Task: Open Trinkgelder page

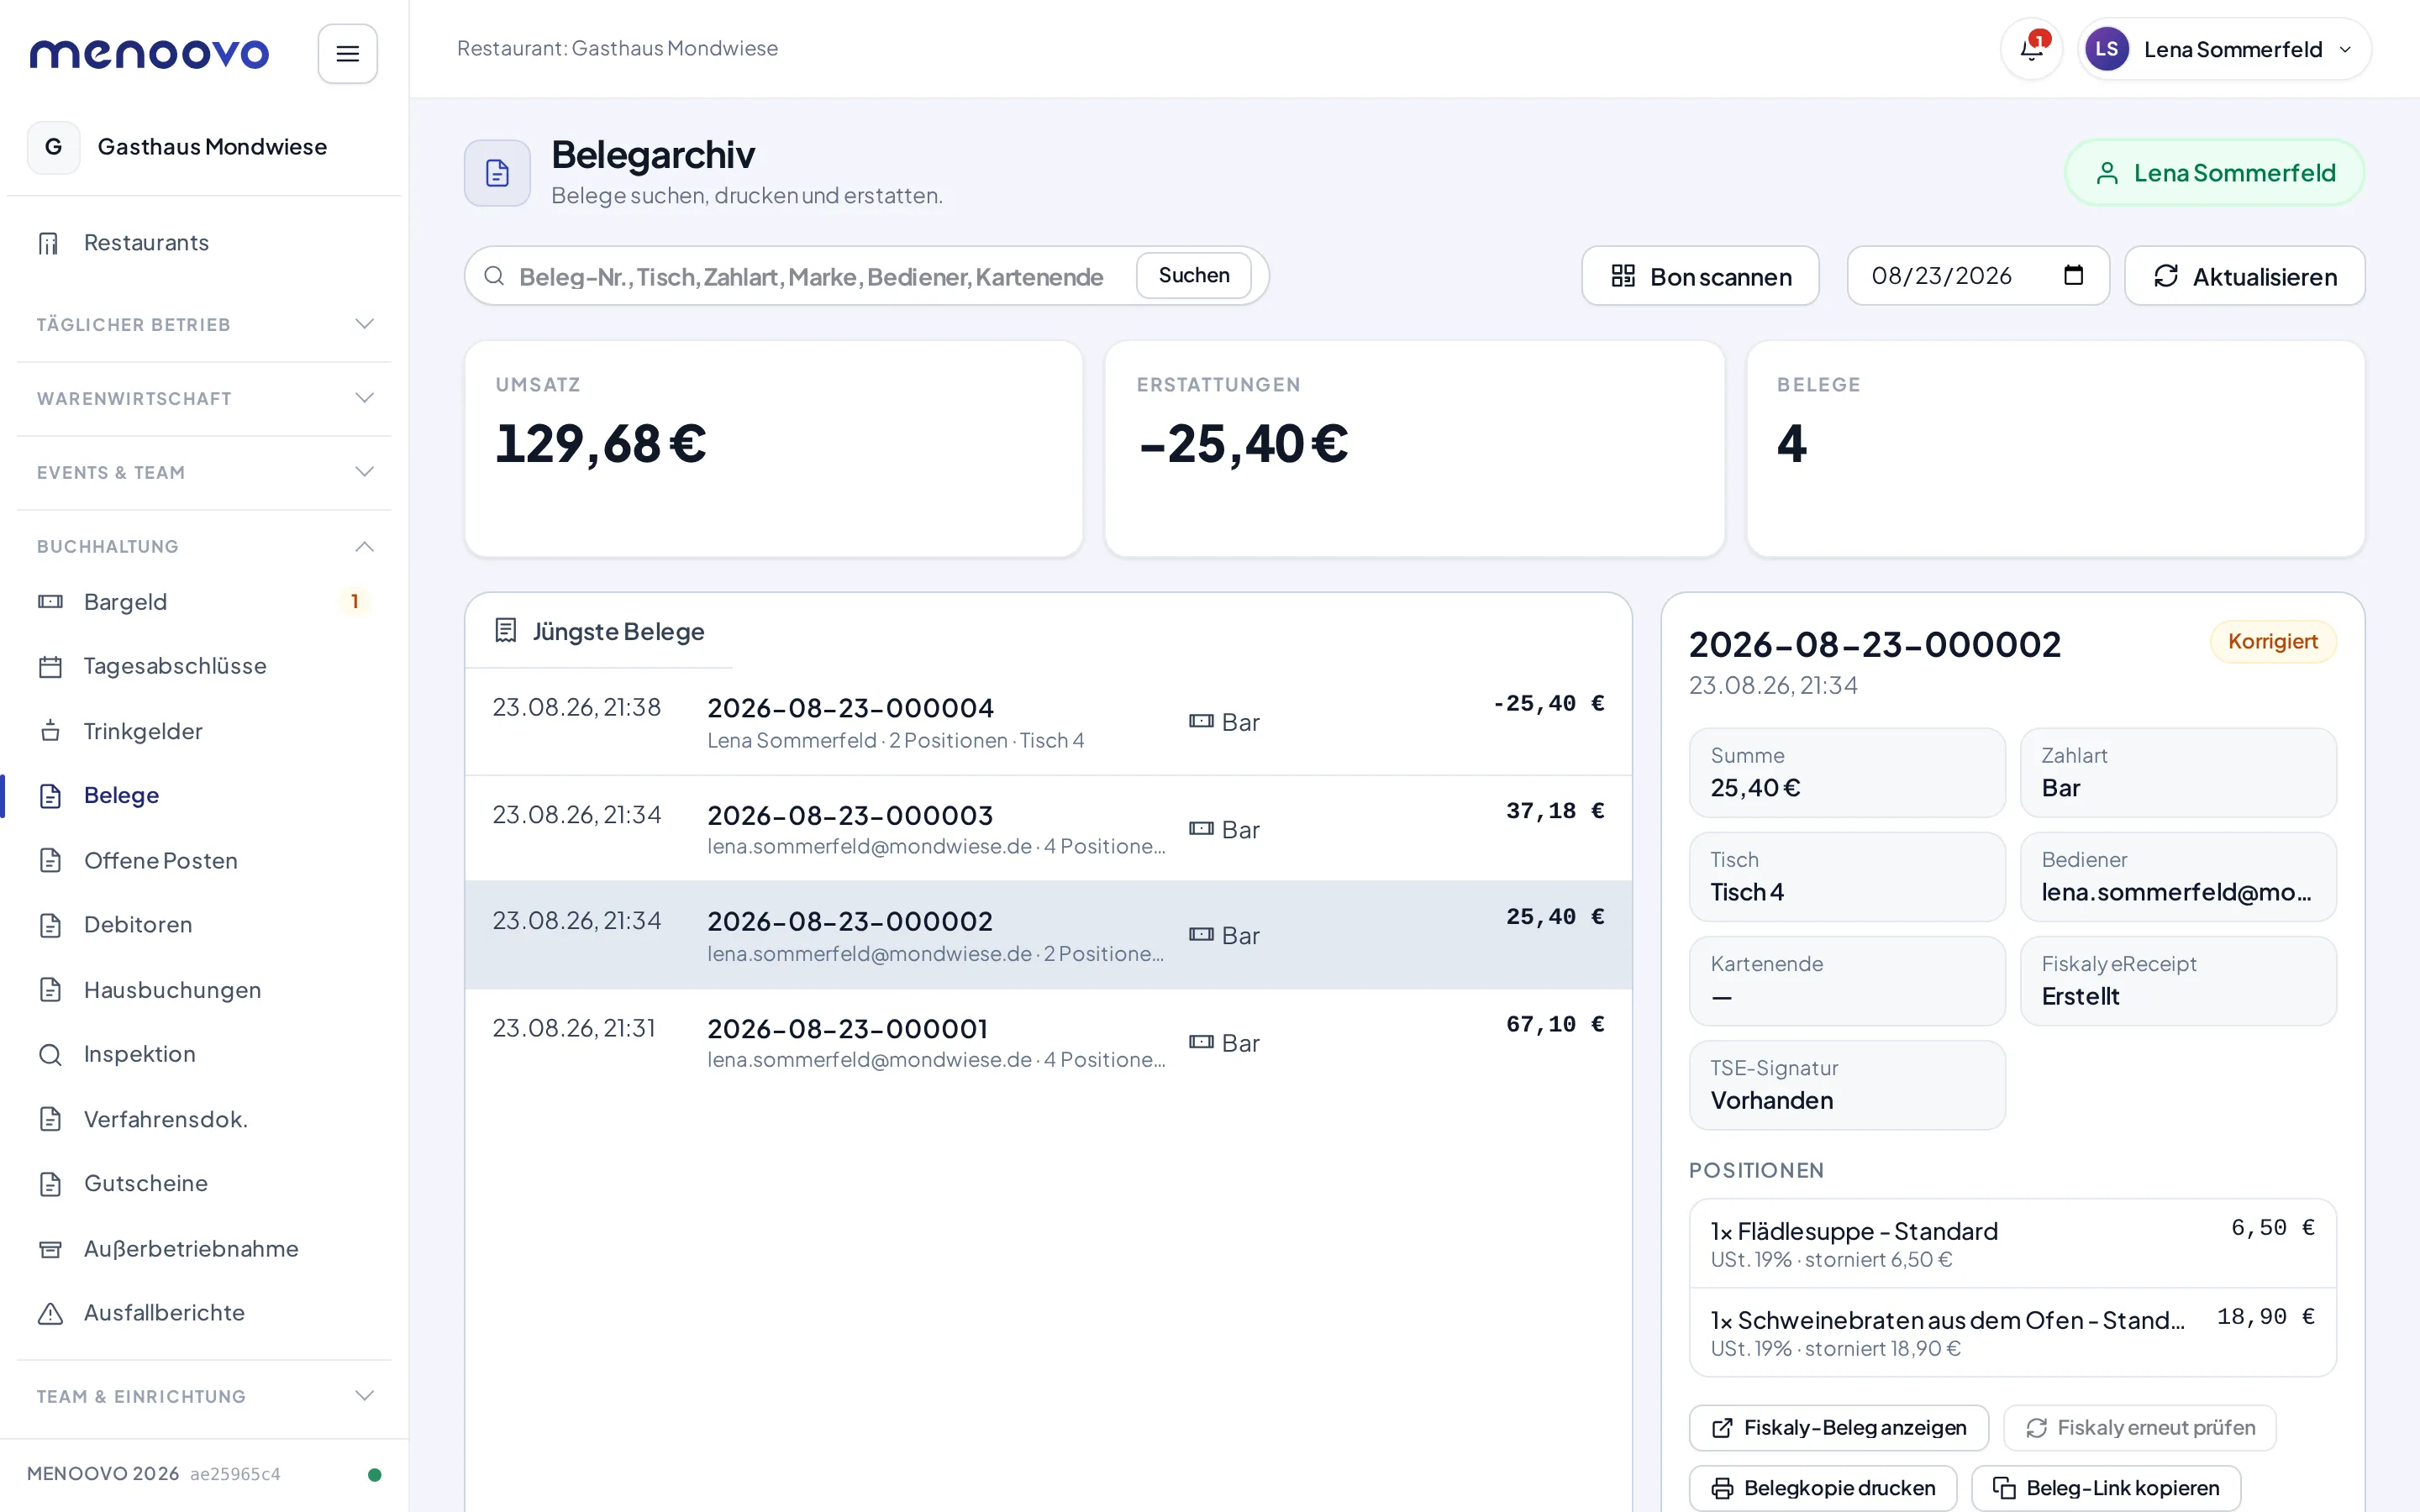Action: point(204,731)
